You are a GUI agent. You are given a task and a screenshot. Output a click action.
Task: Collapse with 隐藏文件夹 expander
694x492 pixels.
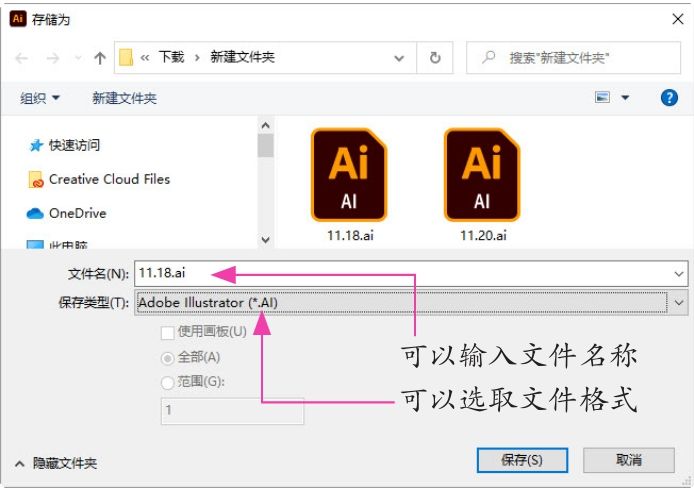pyautogui.click(x=56, y=463)
